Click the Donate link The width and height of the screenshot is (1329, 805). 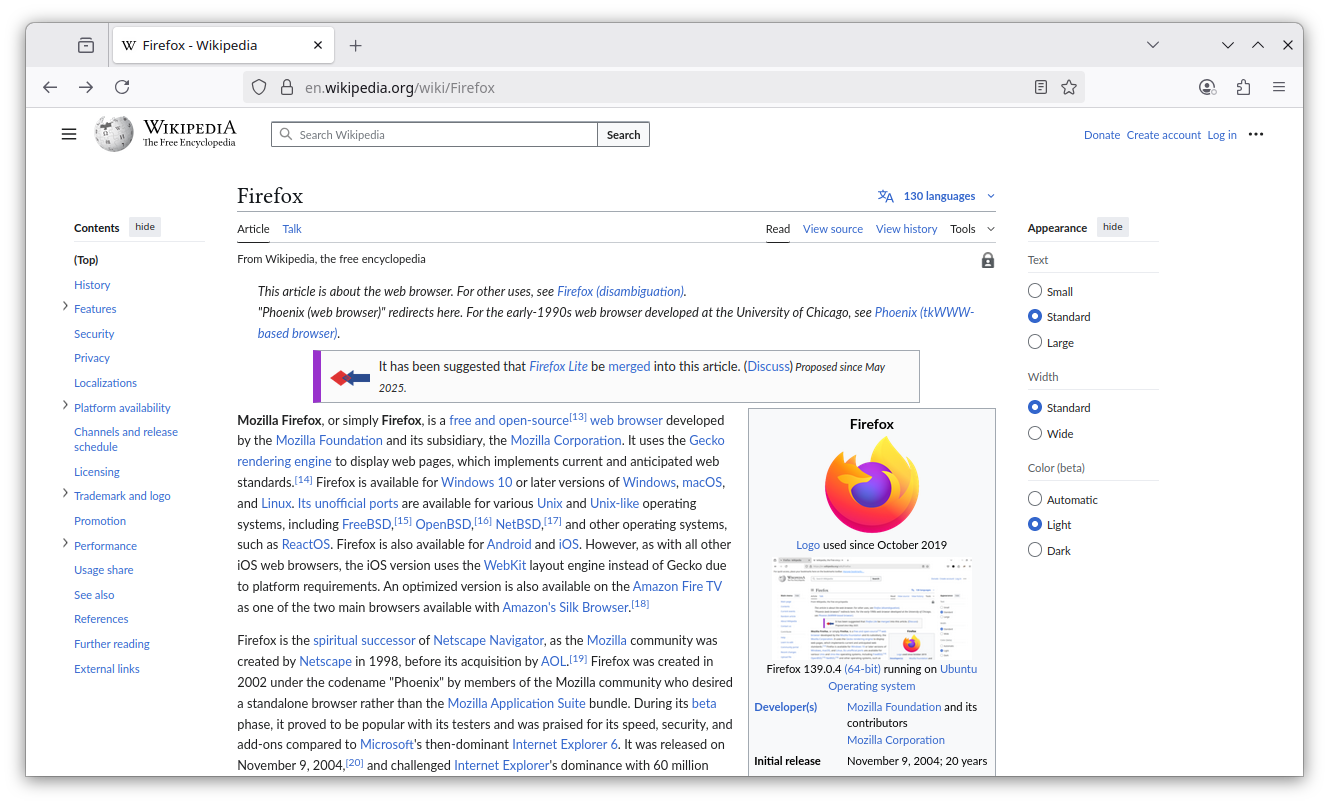[1102, 135]
